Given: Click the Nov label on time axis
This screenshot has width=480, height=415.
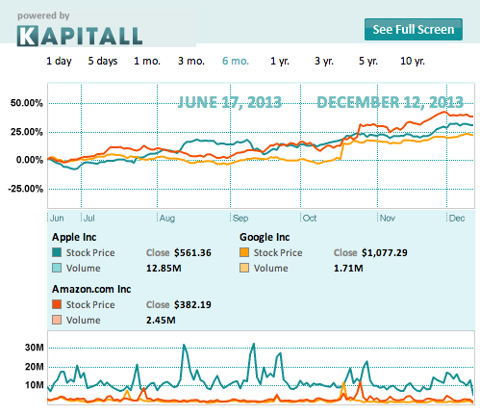Looking at the screenshot, I should 387,218.
